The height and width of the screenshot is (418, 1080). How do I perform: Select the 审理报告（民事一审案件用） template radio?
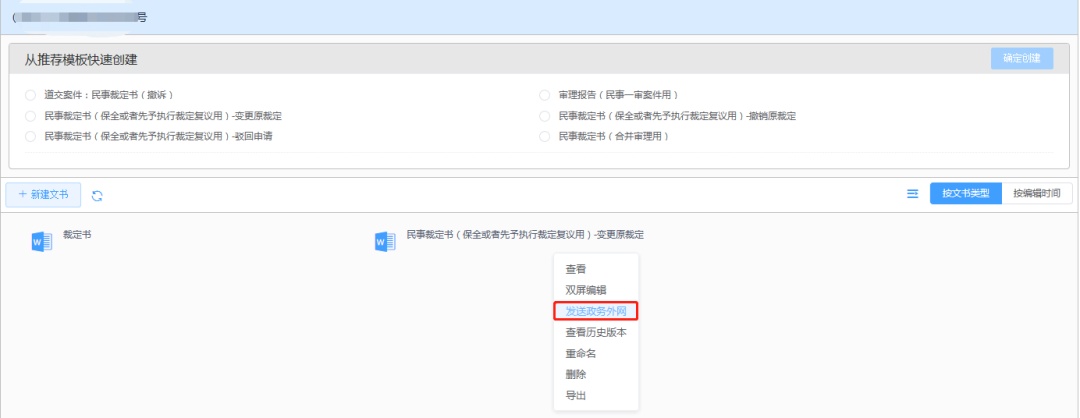pyautogui.click(x=545, y=95)
